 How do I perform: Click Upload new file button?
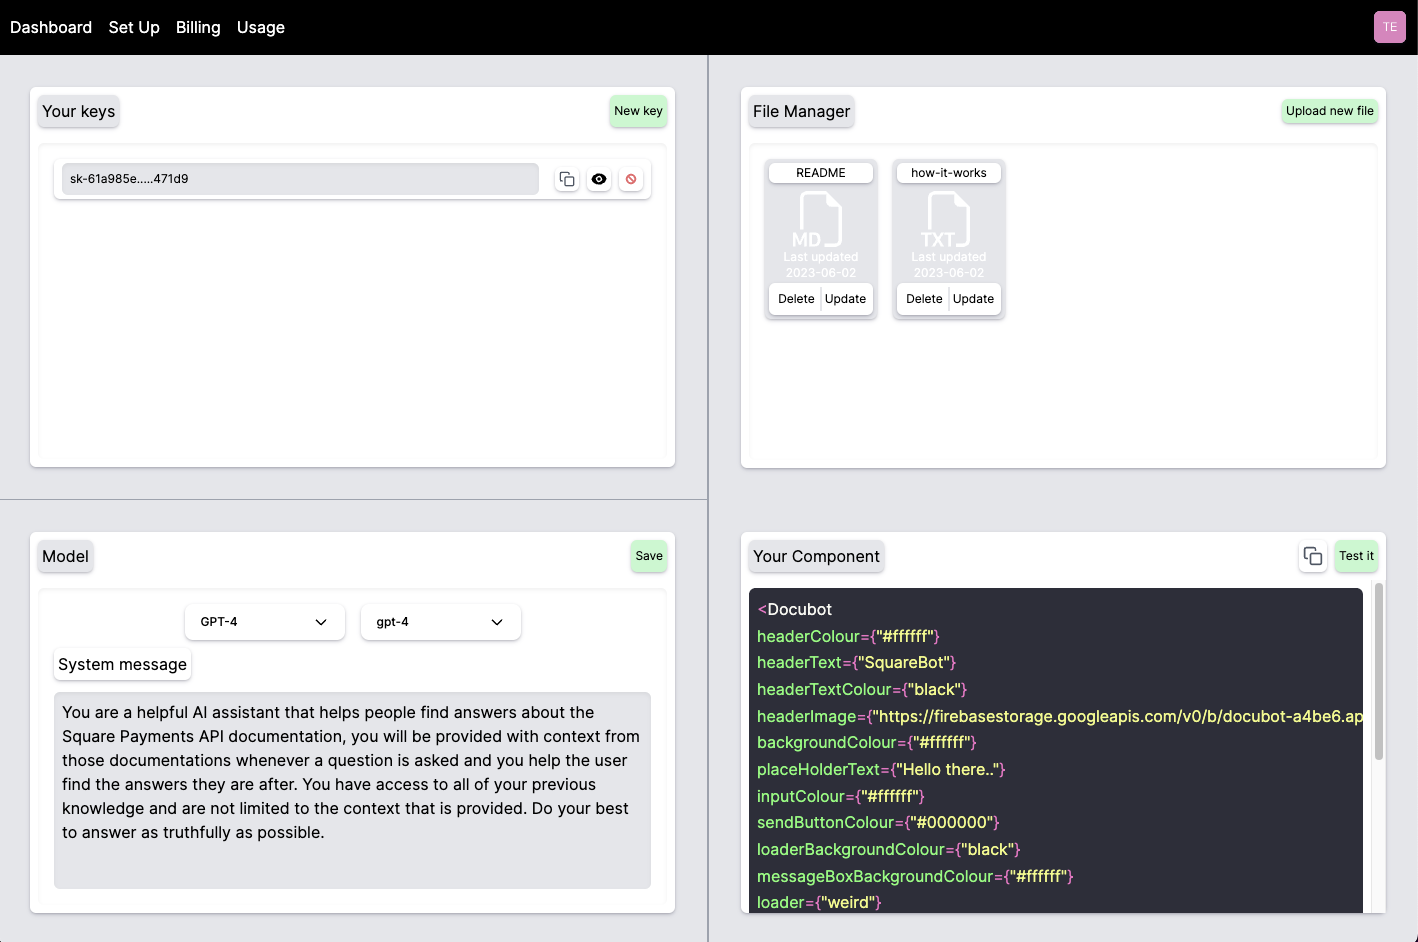pyautogui.click(x=1330, y=111)
